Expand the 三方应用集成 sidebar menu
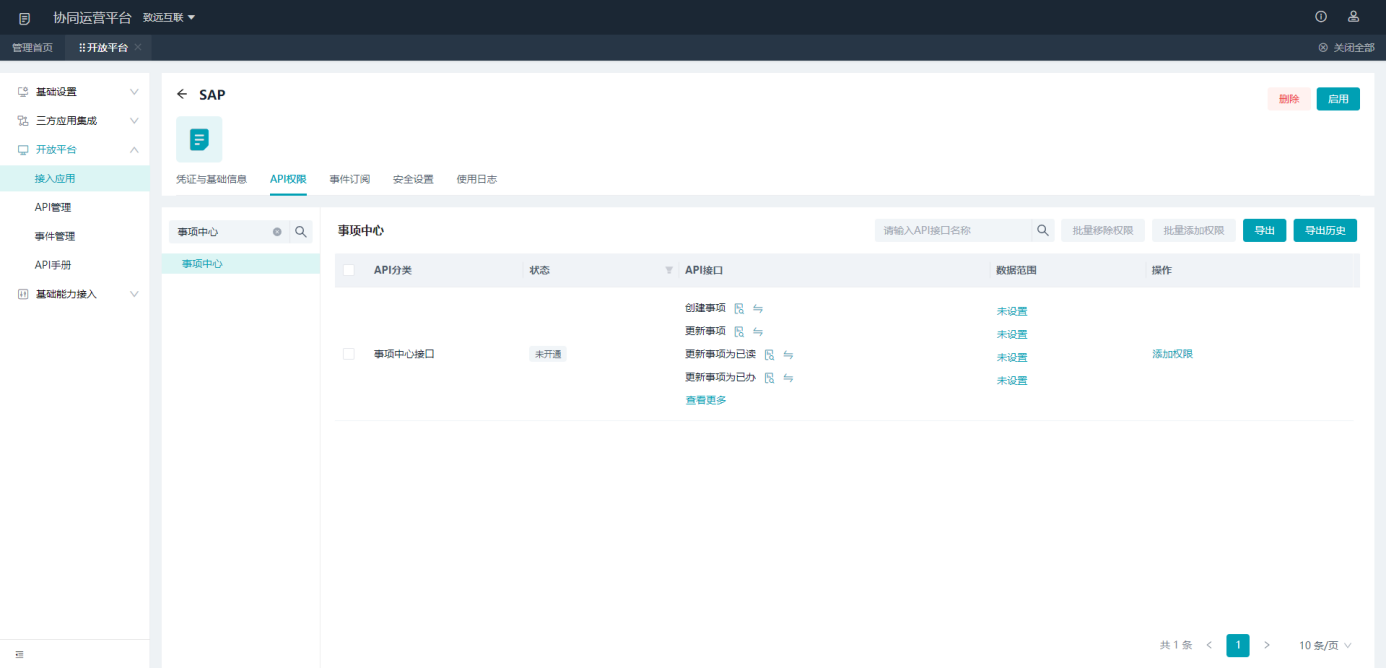The height and width of the screenshot is (668, 1386). [x=75, y=121]
